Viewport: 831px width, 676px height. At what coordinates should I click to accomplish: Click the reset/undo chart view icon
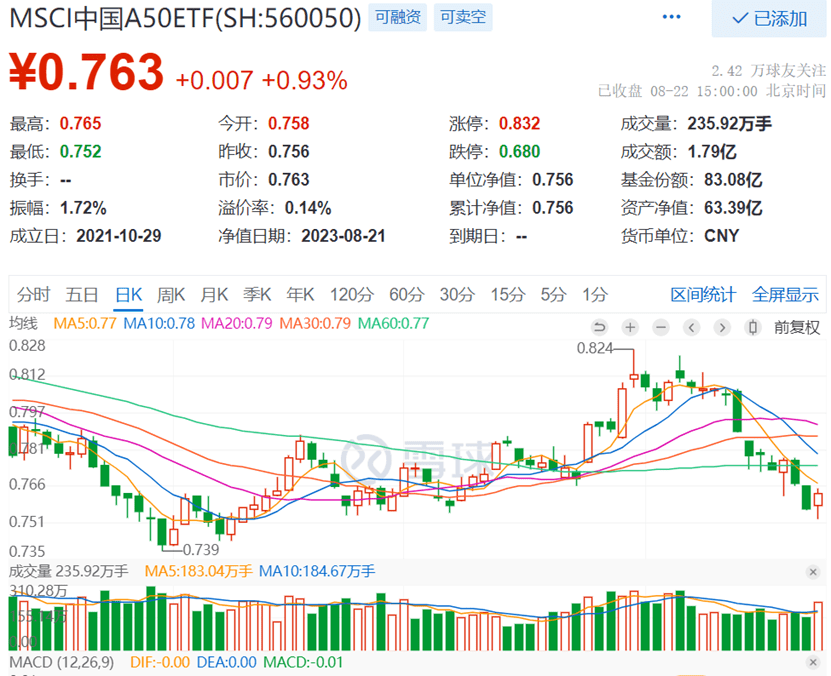pos(600,327)
